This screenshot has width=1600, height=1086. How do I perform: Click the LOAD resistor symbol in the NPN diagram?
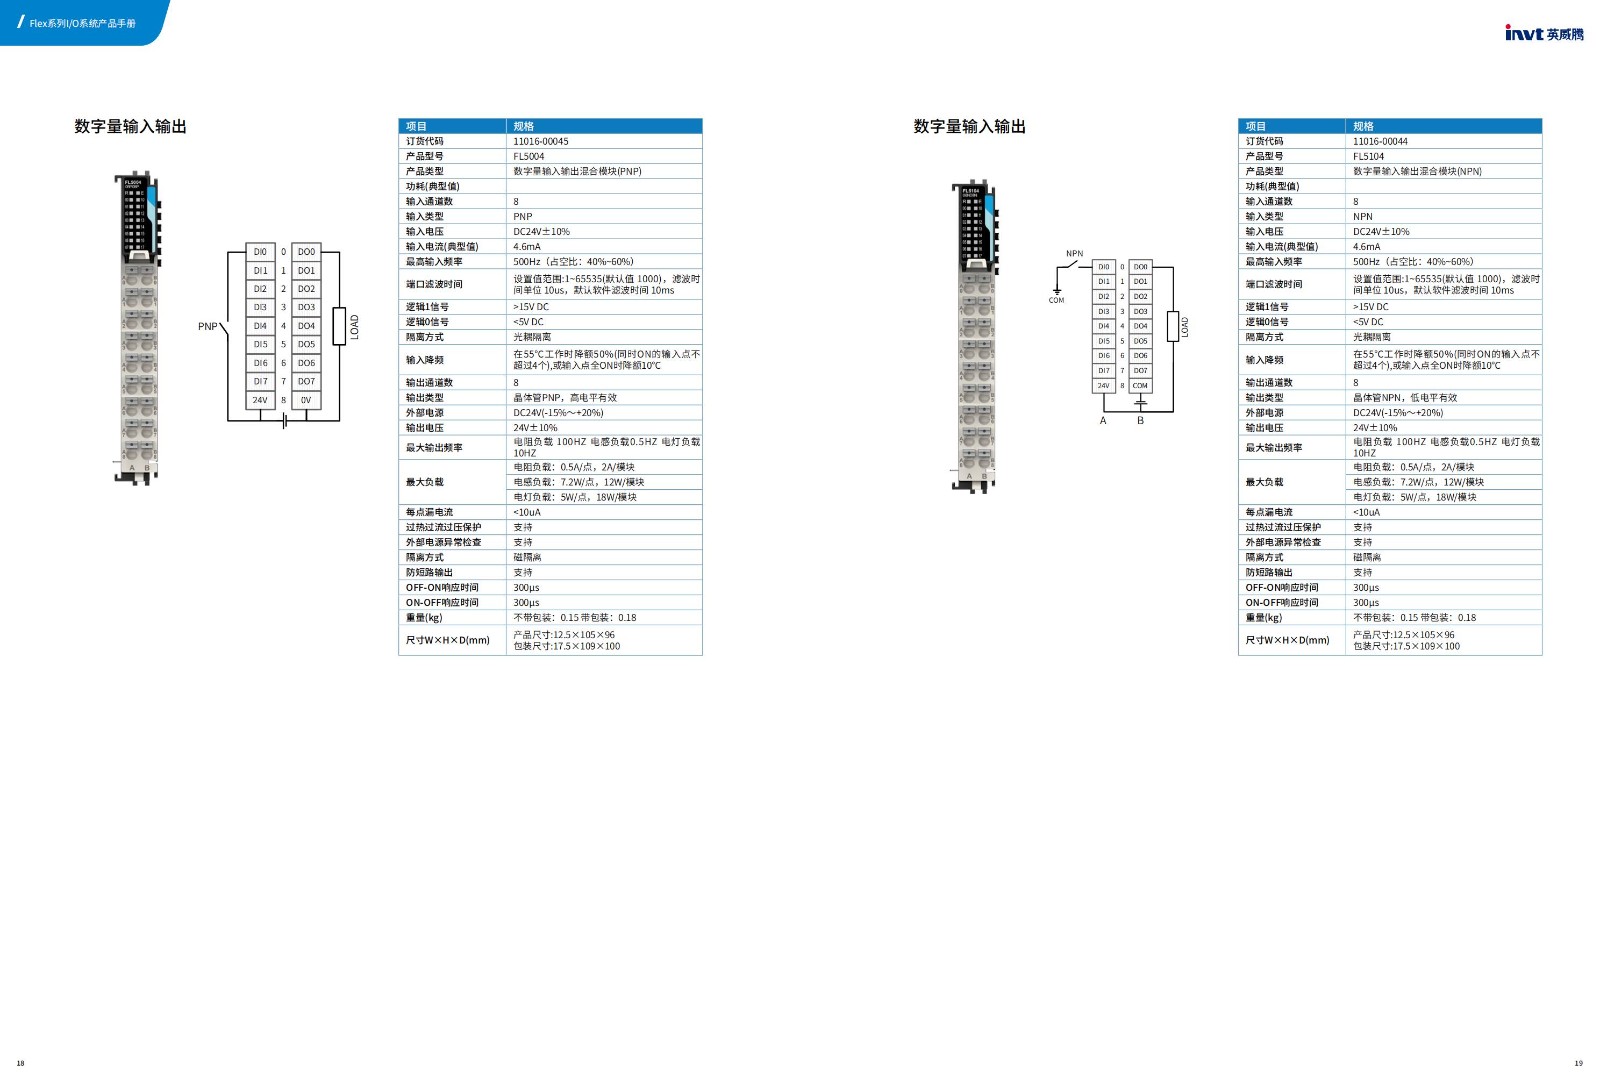coord(1173,326)
